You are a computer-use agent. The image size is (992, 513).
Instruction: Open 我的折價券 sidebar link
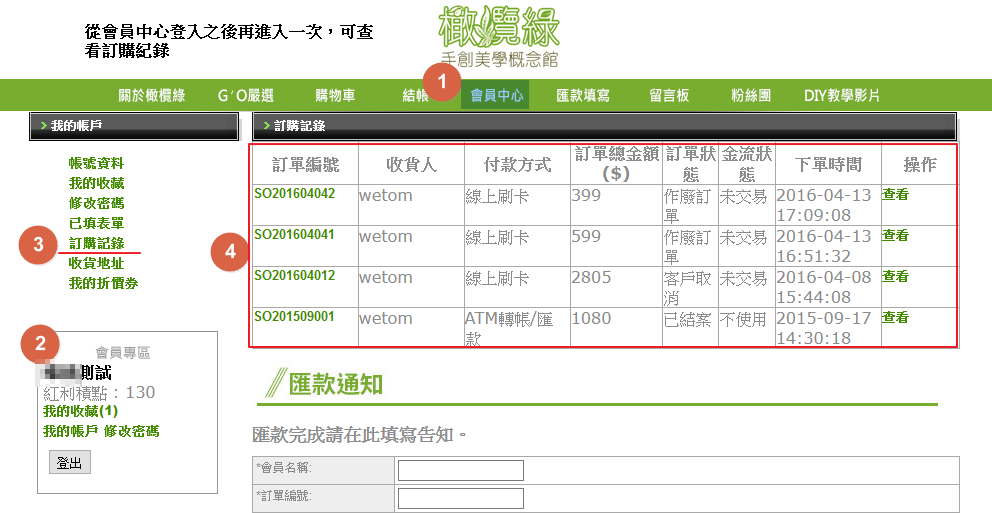103,283
